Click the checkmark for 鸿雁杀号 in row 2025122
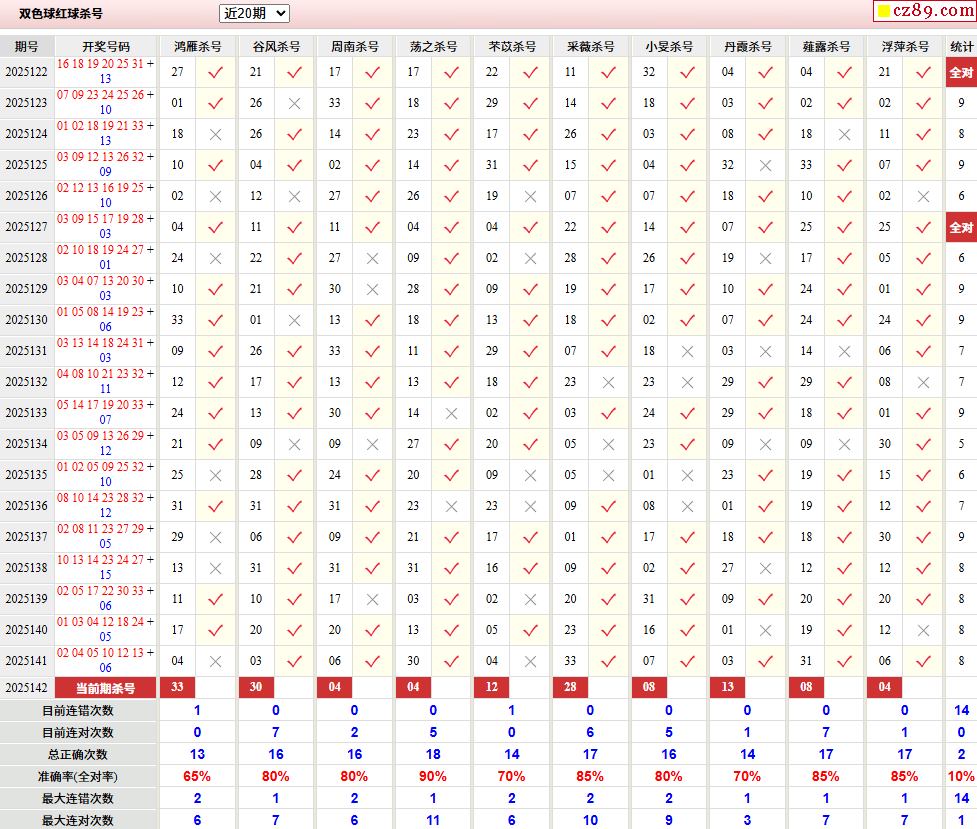 click(215, 72)
